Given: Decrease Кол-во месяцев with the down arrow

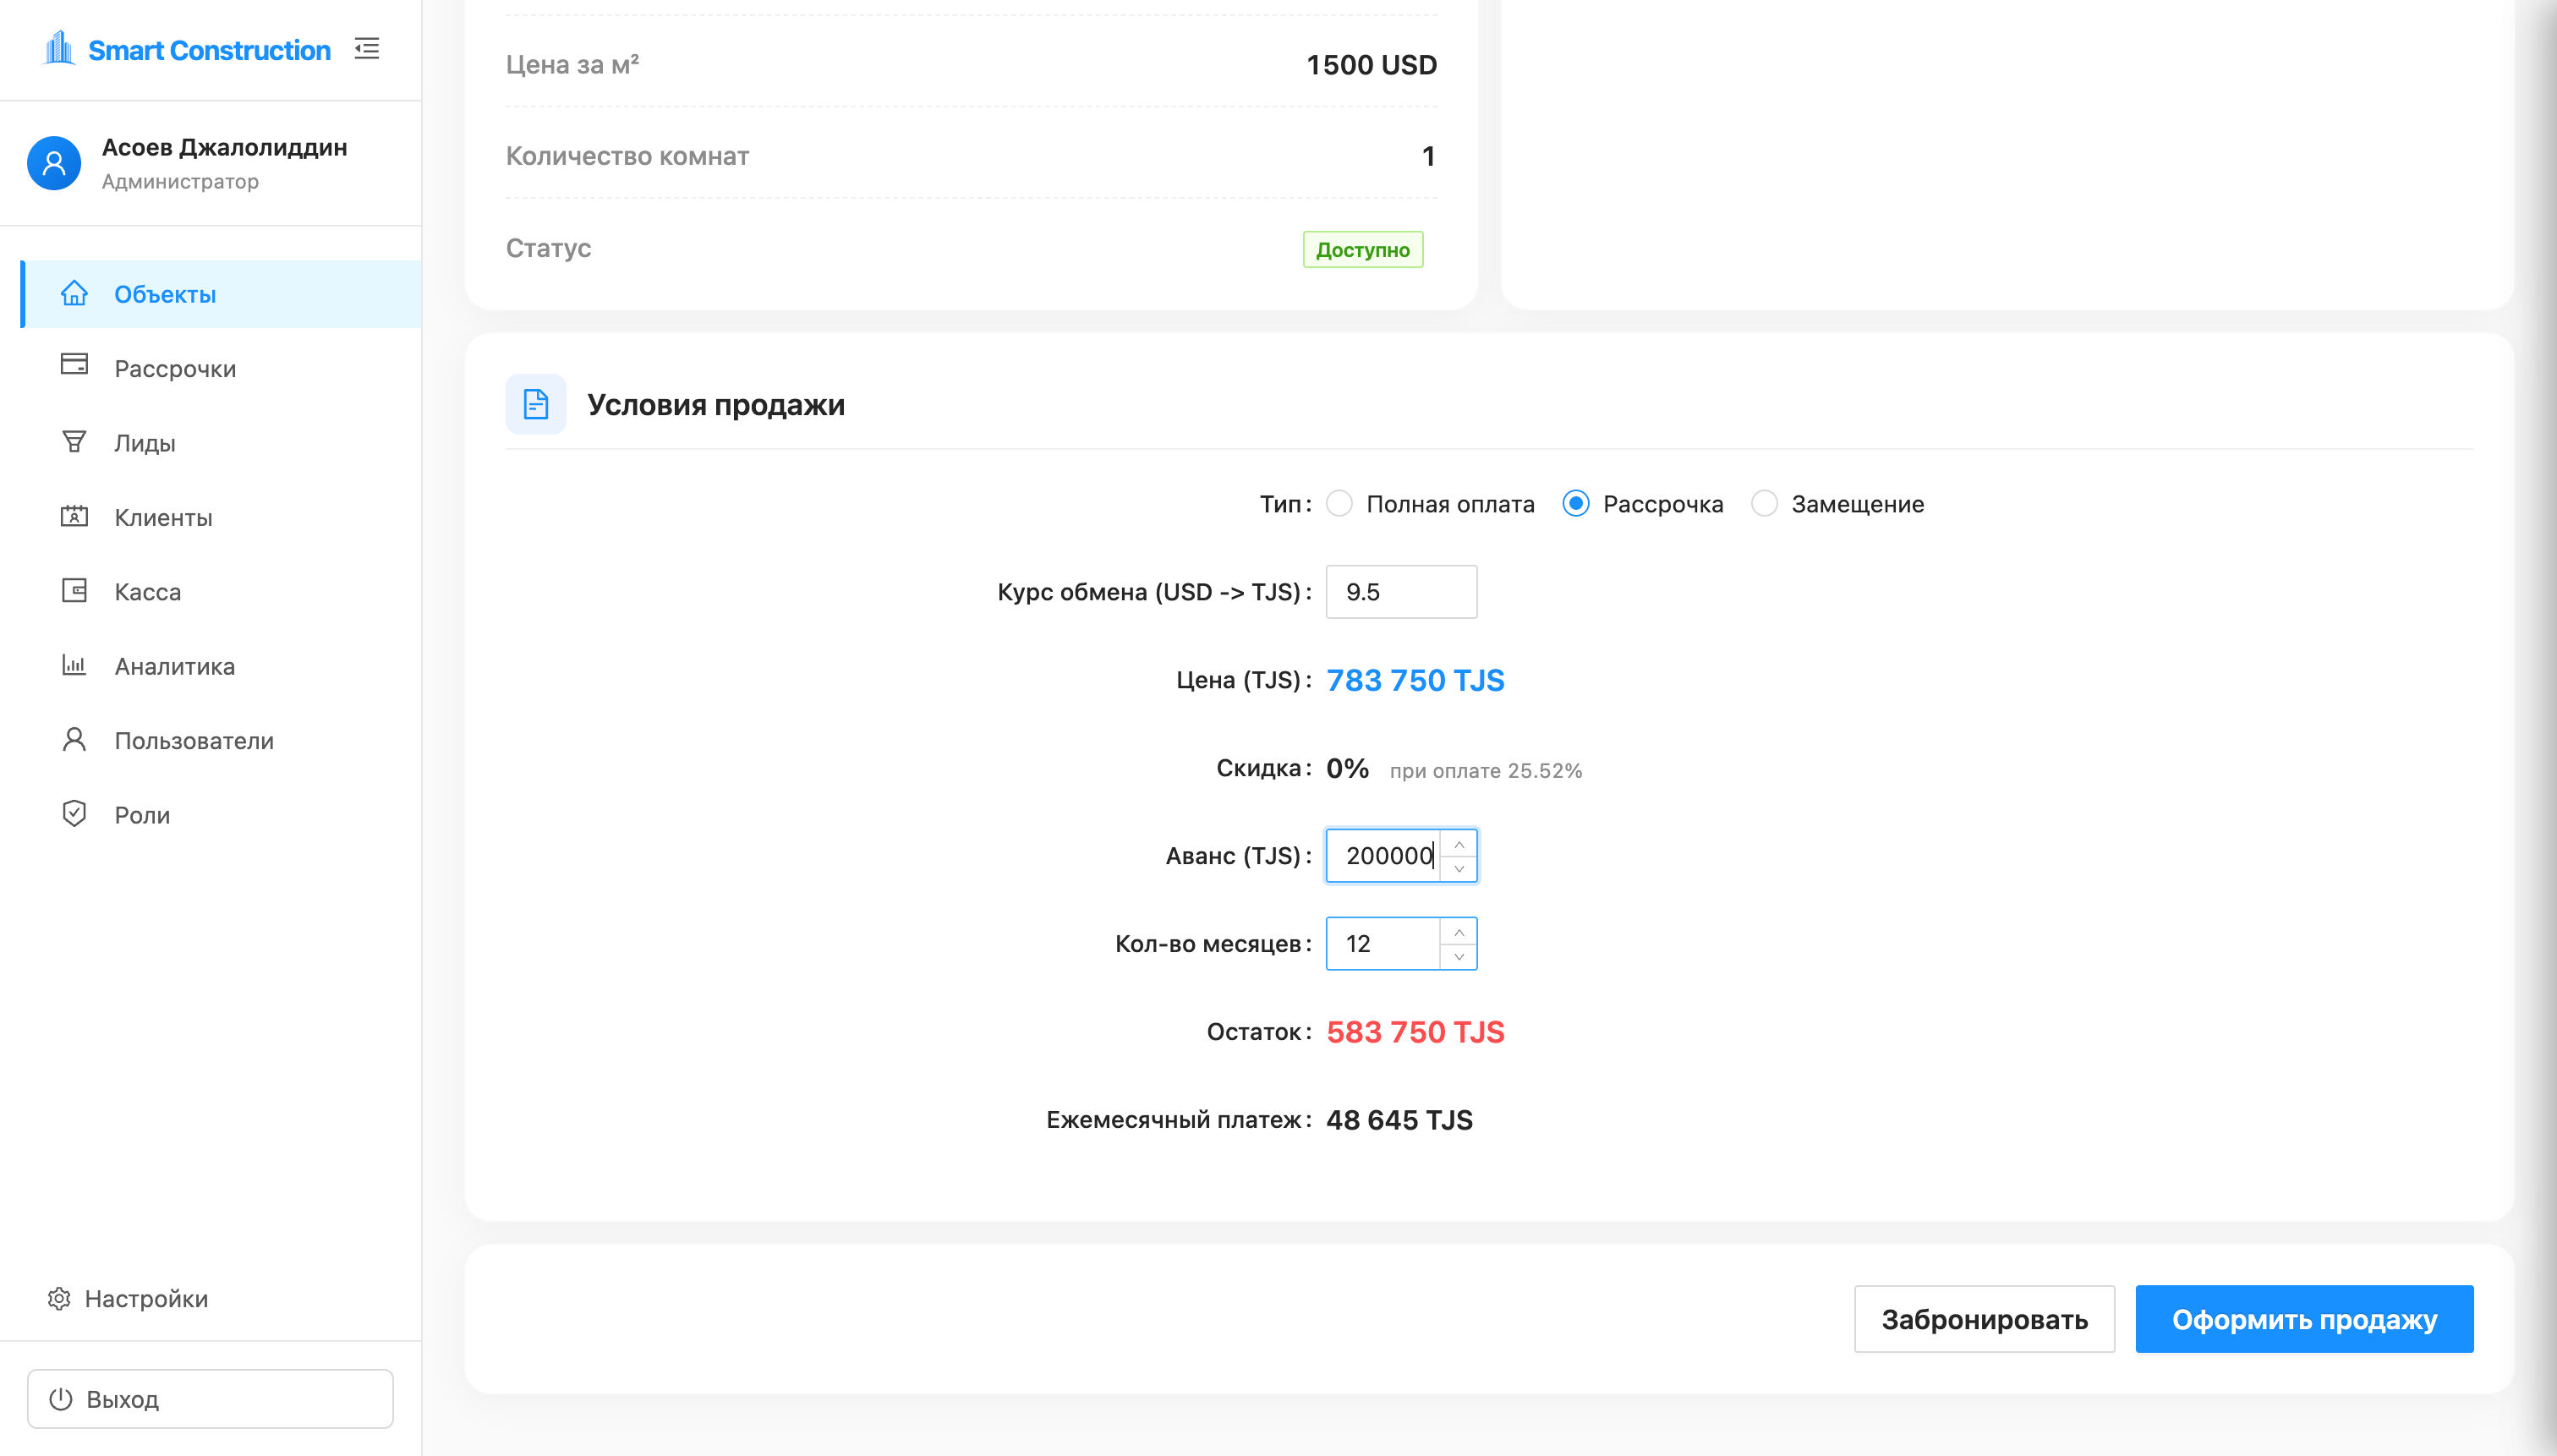Looking at the screenshot, I should click(x=1458, y=956).
